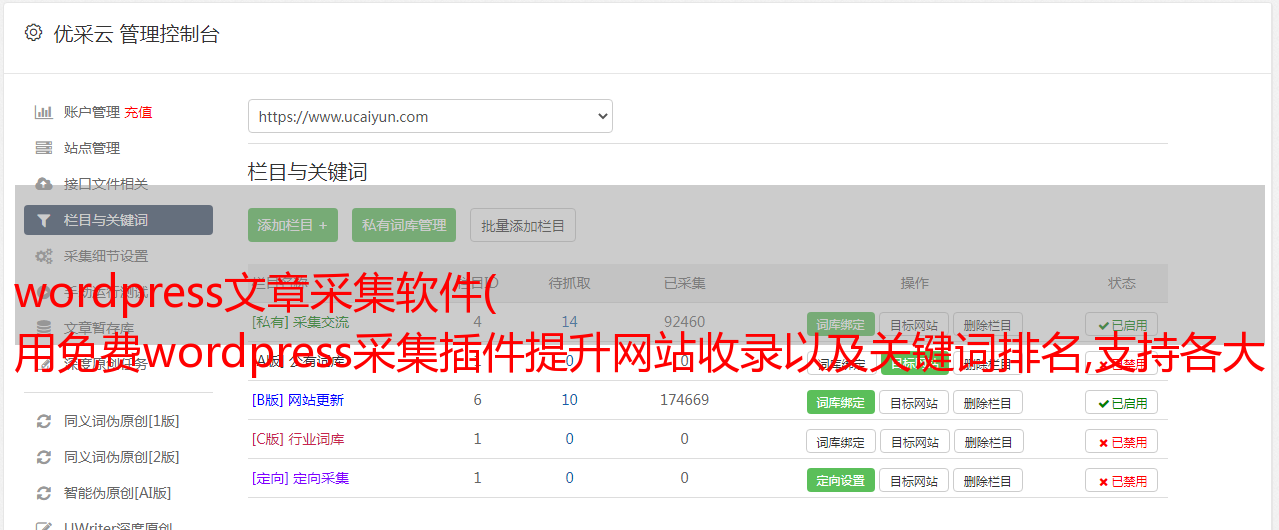
Task: Open the 账户管理 menu item
Action: (92, 112)
